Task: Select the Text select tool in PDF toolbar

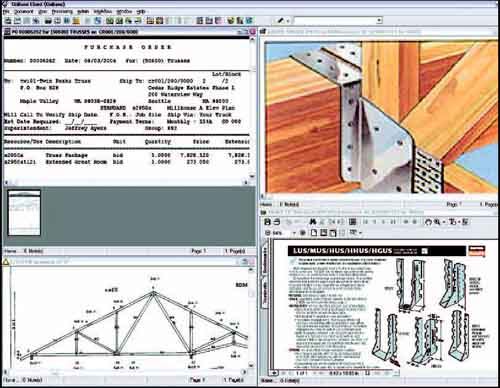Action: coord(452,222)
